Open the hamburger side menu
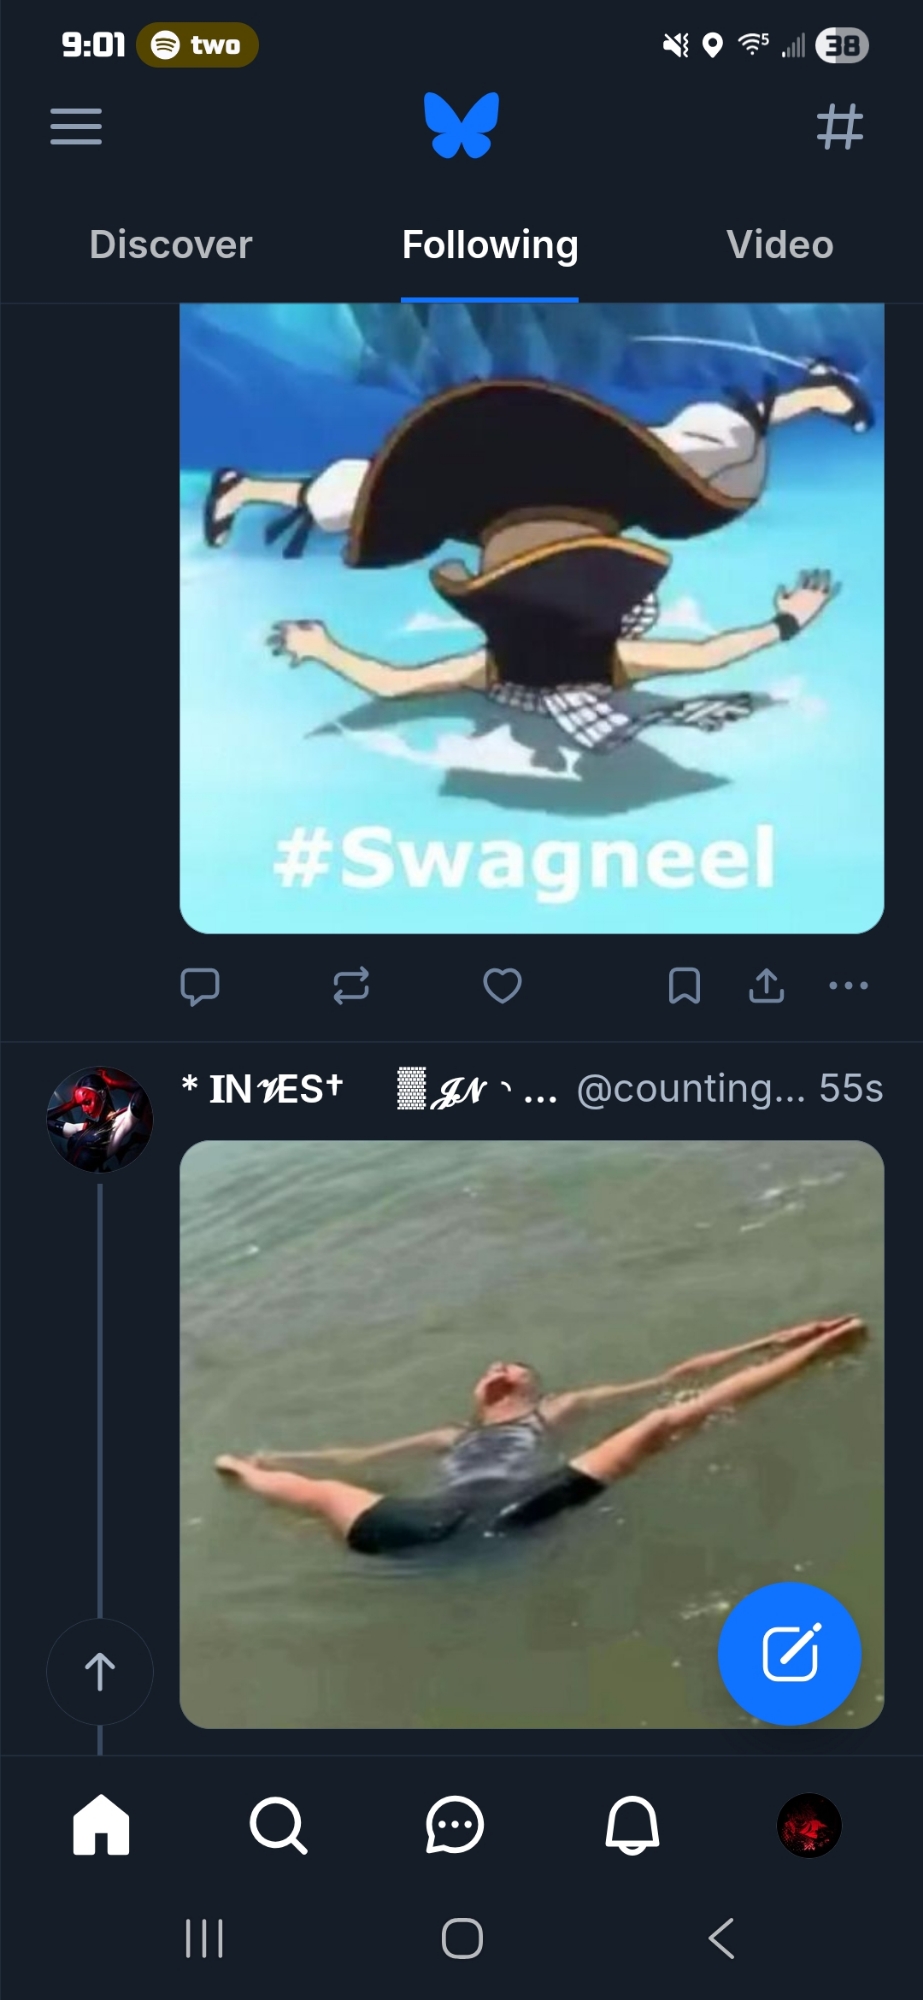The width and height of the screenshot is (923, 2000). pos(76,127)
